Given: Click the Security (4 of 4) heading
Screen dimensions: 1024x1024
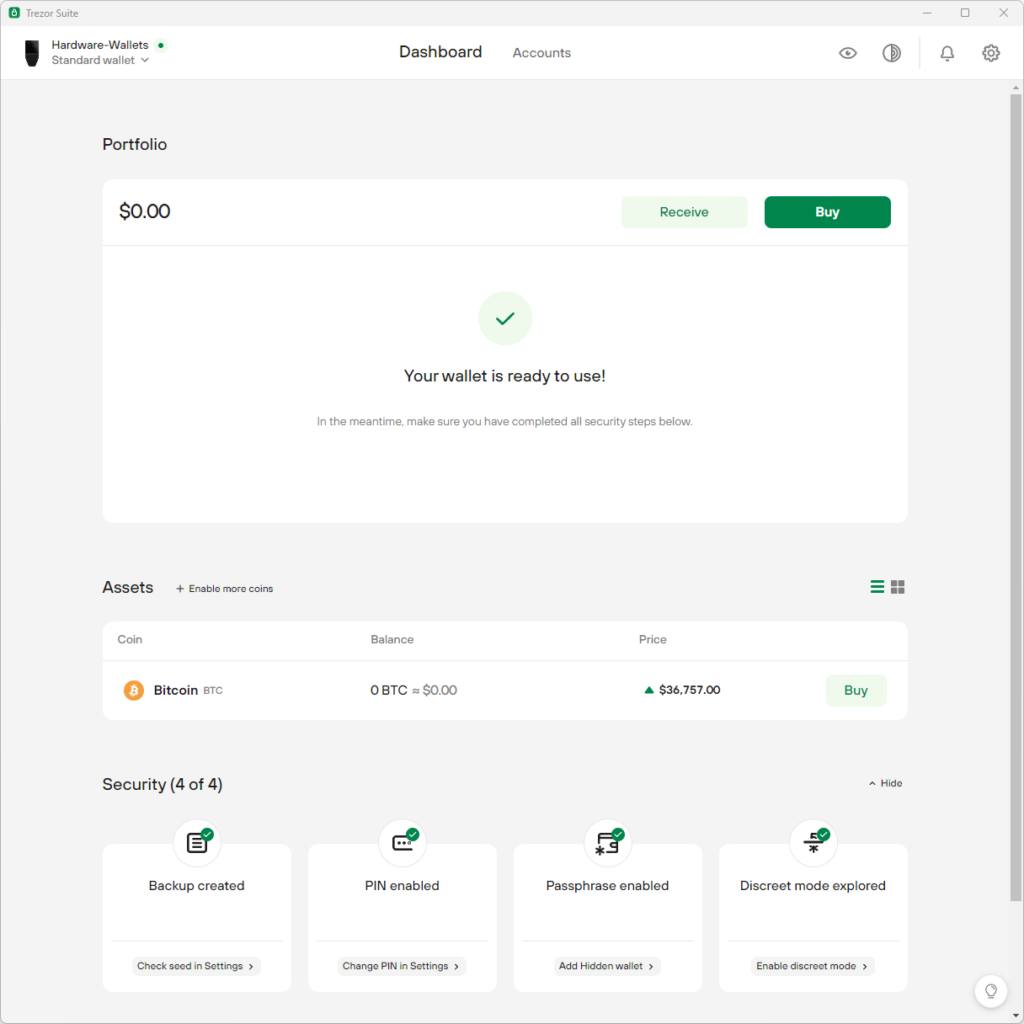Looking at the screenshot, I should [162, 784].
